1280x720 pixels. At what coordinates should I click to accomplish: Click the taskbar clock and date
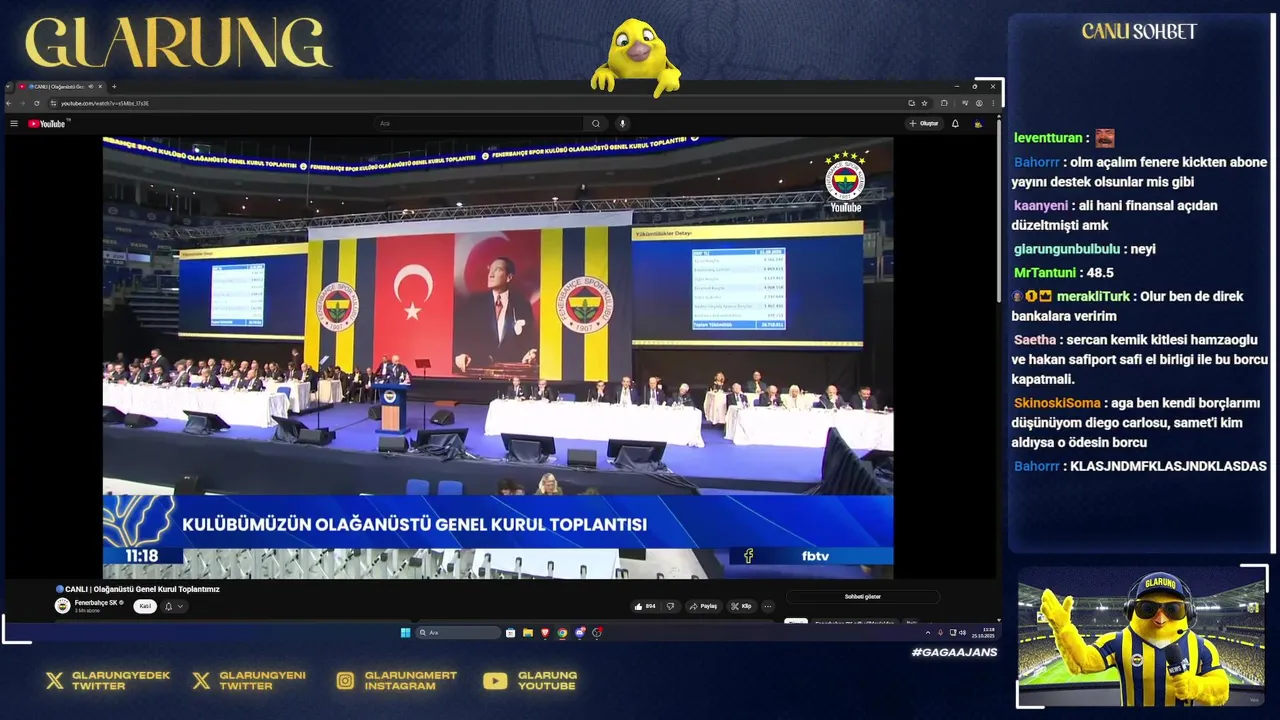(983, 632)
